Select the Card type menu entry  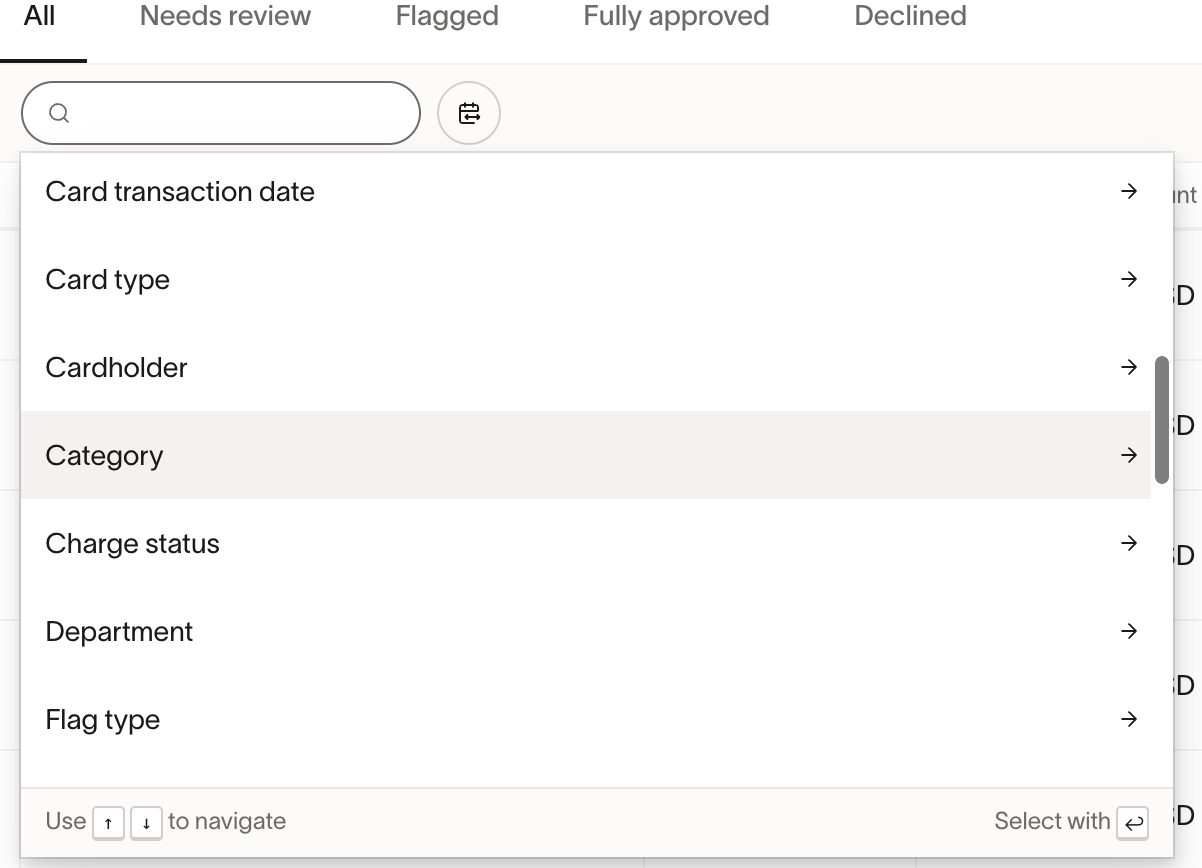[x=108, y=280]
